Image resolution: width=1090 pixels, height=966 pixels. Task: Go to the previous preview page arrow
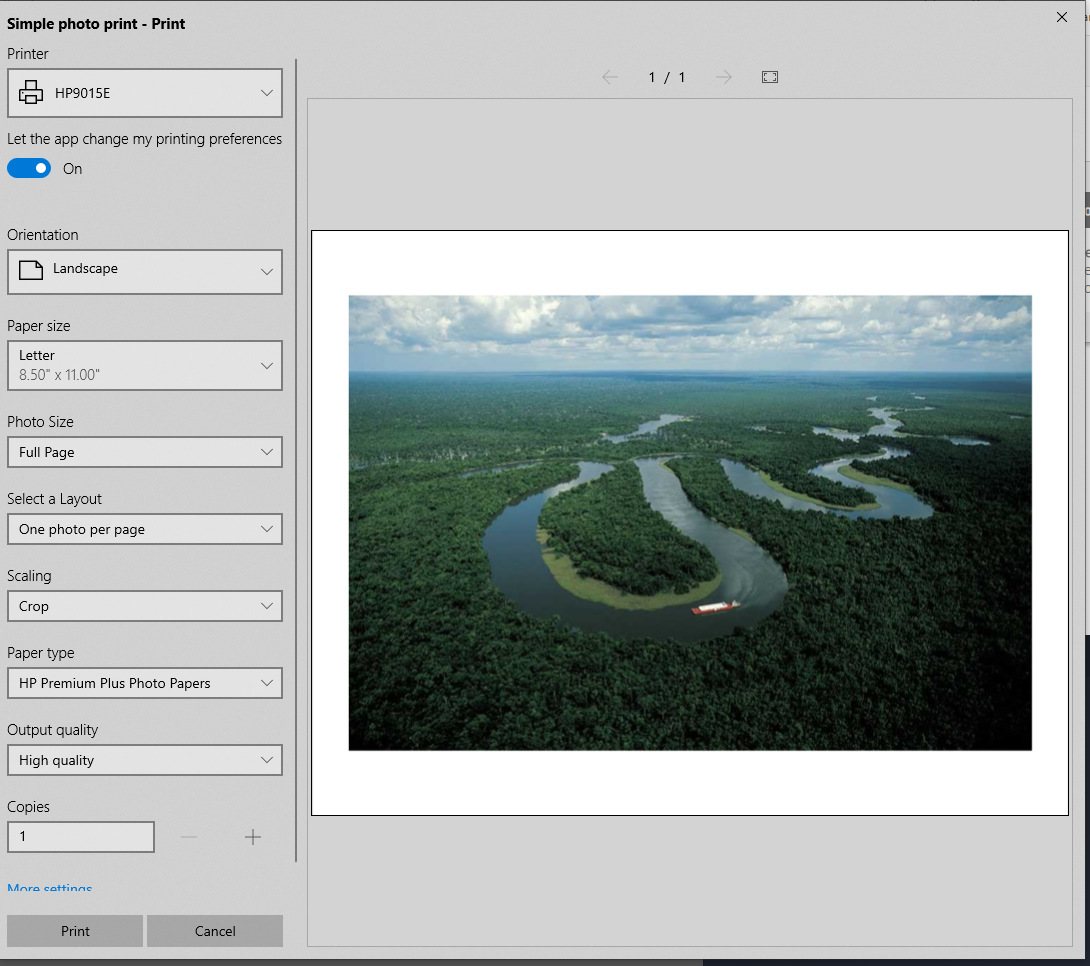point(610,77)
